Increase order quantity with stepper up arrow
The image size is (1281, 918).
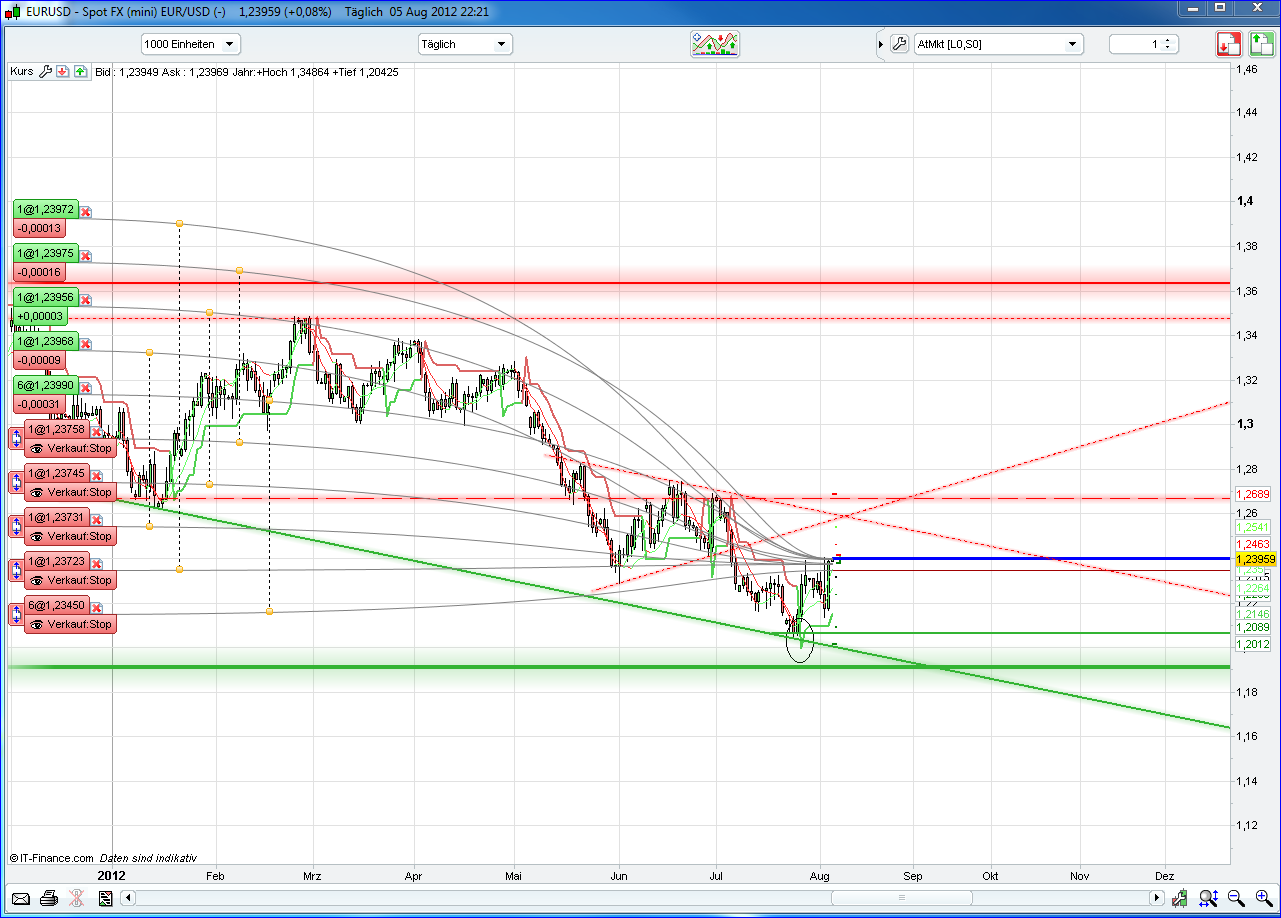1169,40
